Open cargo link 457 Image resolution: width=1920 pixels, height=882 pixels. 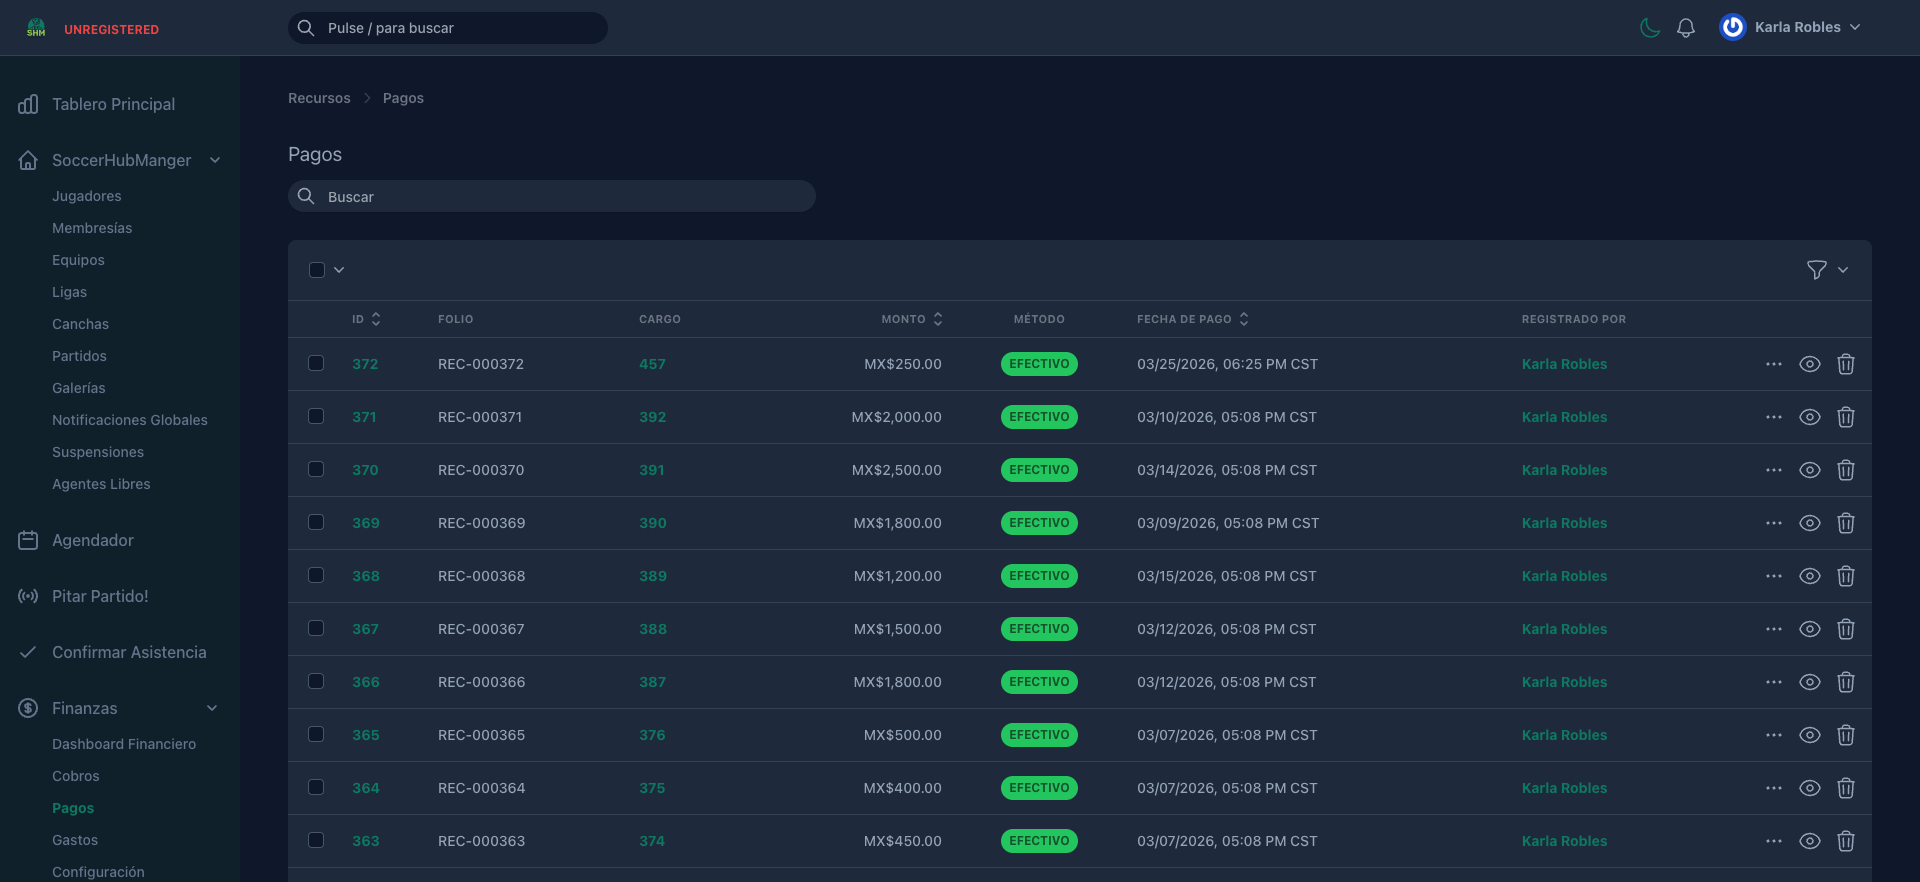coord(652,364)
